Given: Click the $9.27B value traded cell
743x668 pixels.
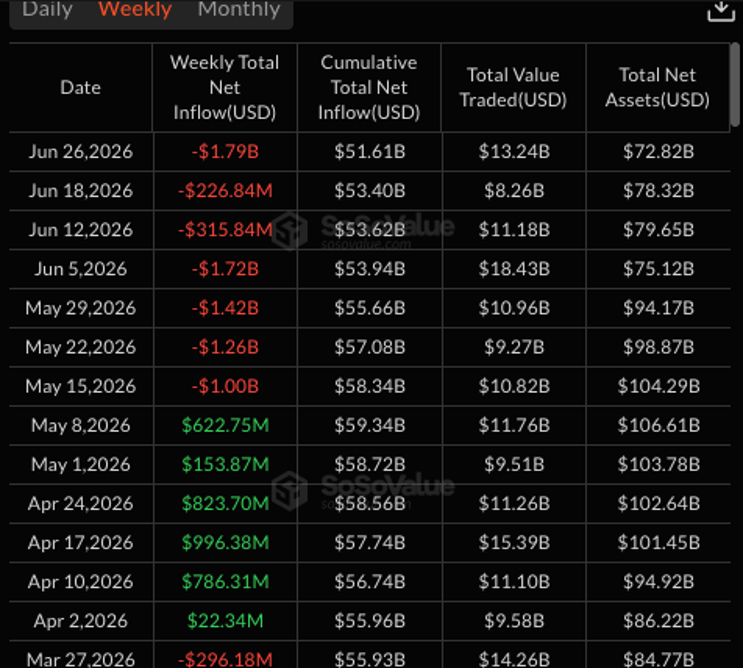Looking at the screenshot, I should coord(514,347).
